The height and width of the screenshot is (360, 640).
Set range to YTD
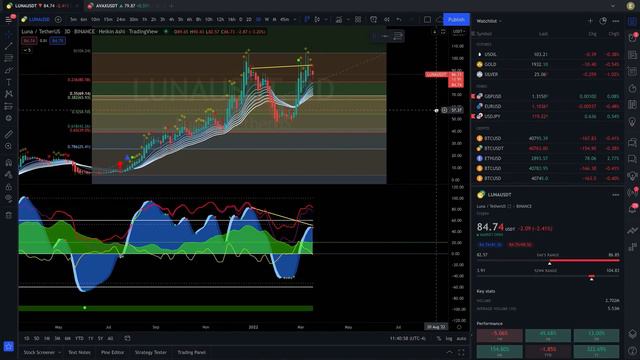pyautogui.click(x=79, y=338)
